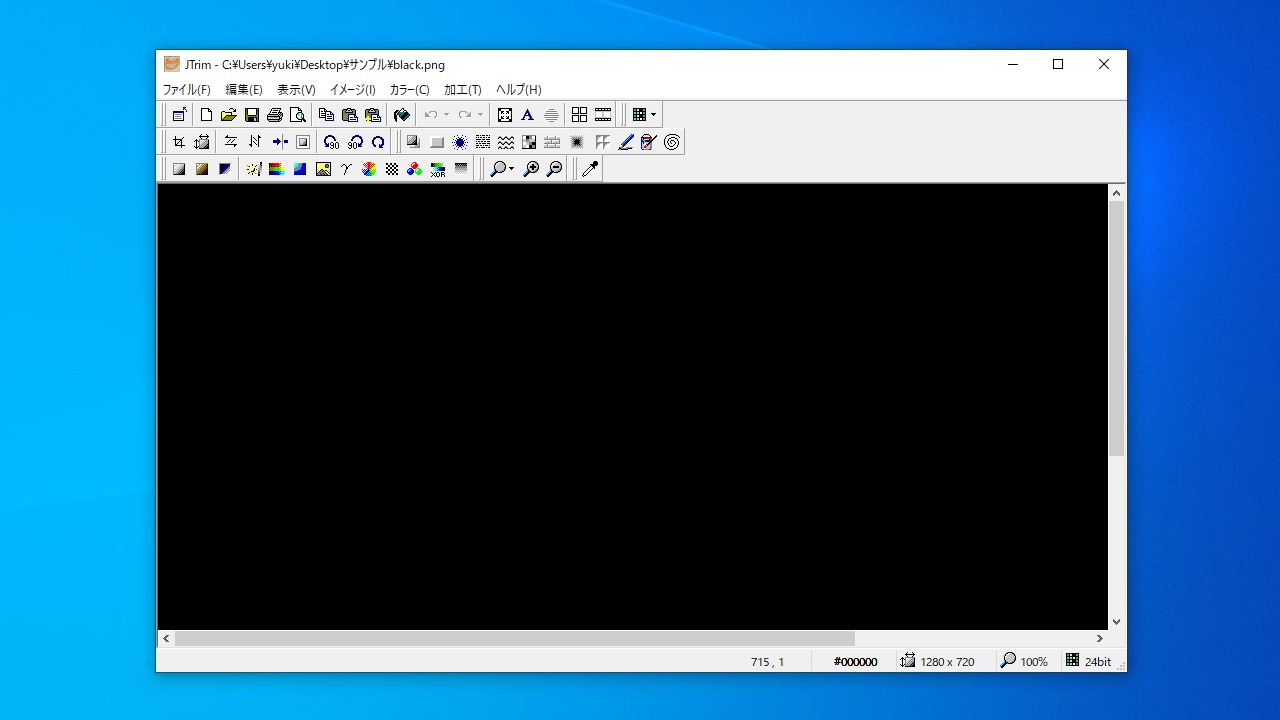Click the brightness sun icon
The width and height of the screenshot is (1280, 720).
click(253, 169)
